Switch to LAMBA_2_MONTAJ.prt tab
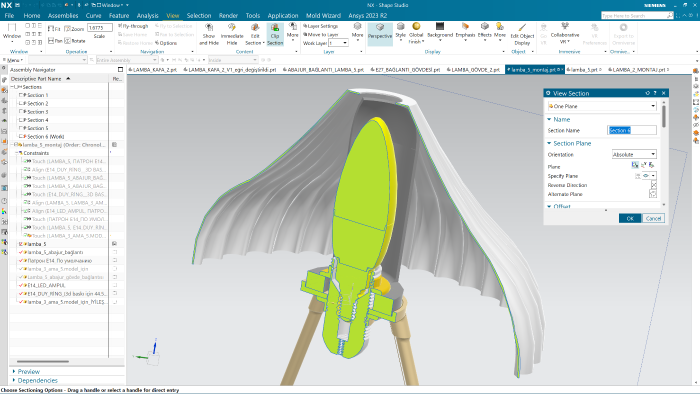This screenshot has height=394, width=700. point(639,70)
